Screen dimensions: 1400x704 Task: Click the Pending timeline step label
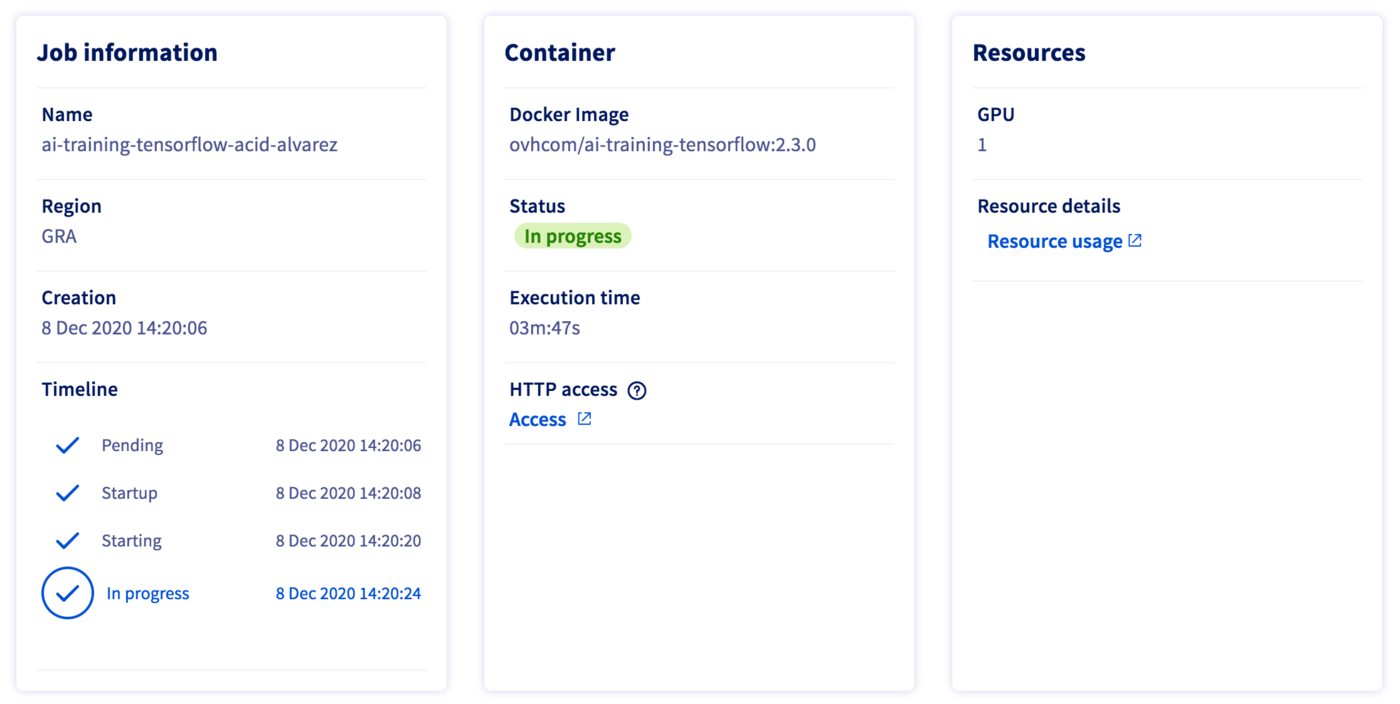132,446
